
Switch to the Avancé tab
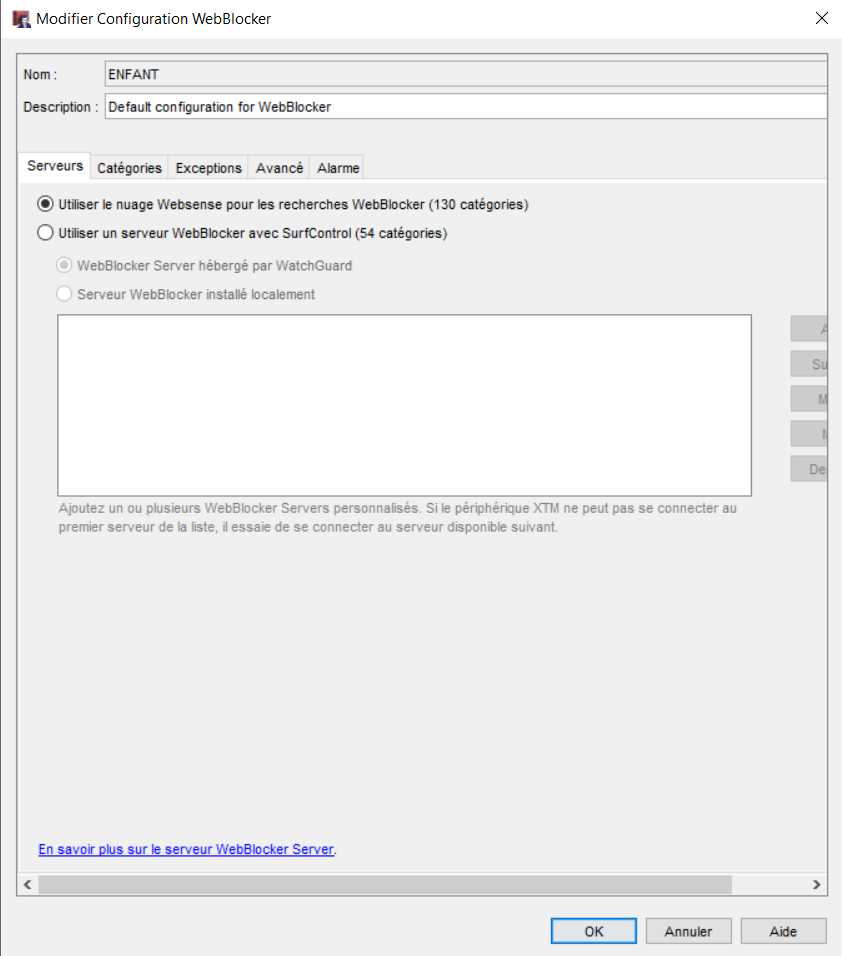(x=279, y=168)
